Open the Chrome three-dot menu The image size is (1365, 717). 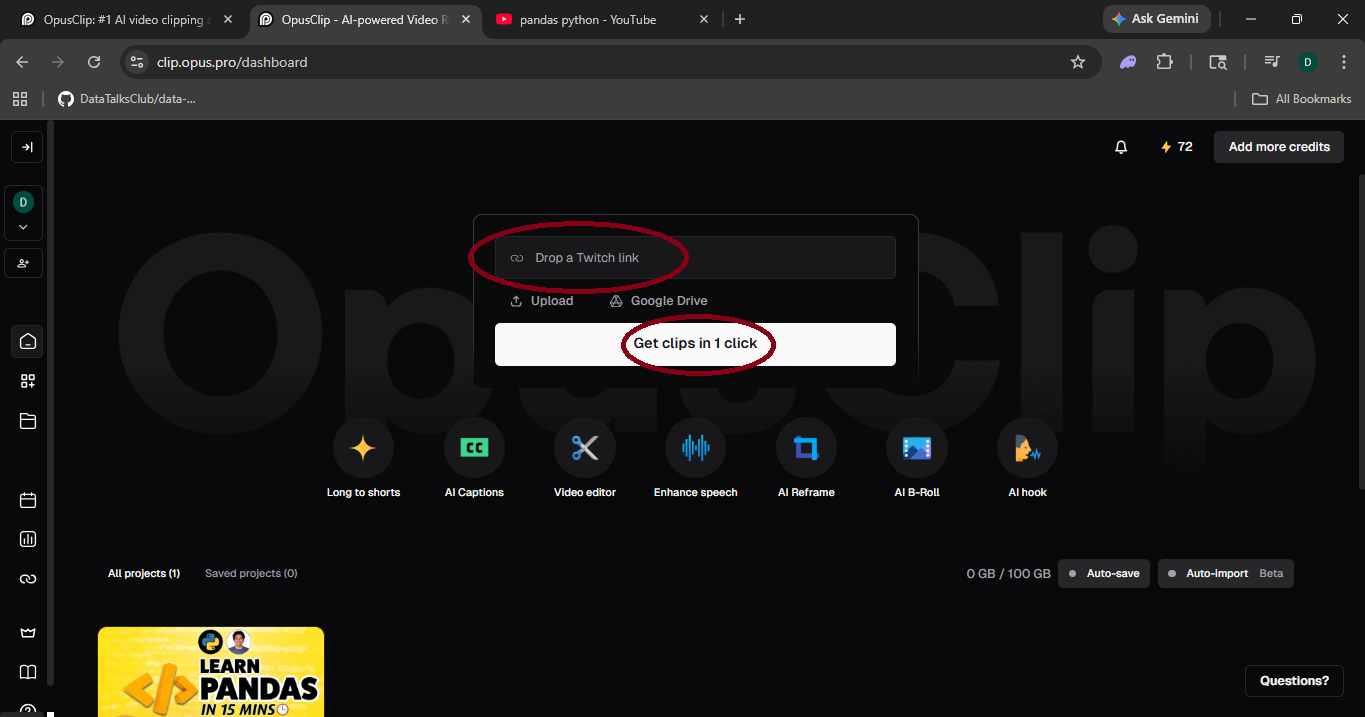(1343, 62)
